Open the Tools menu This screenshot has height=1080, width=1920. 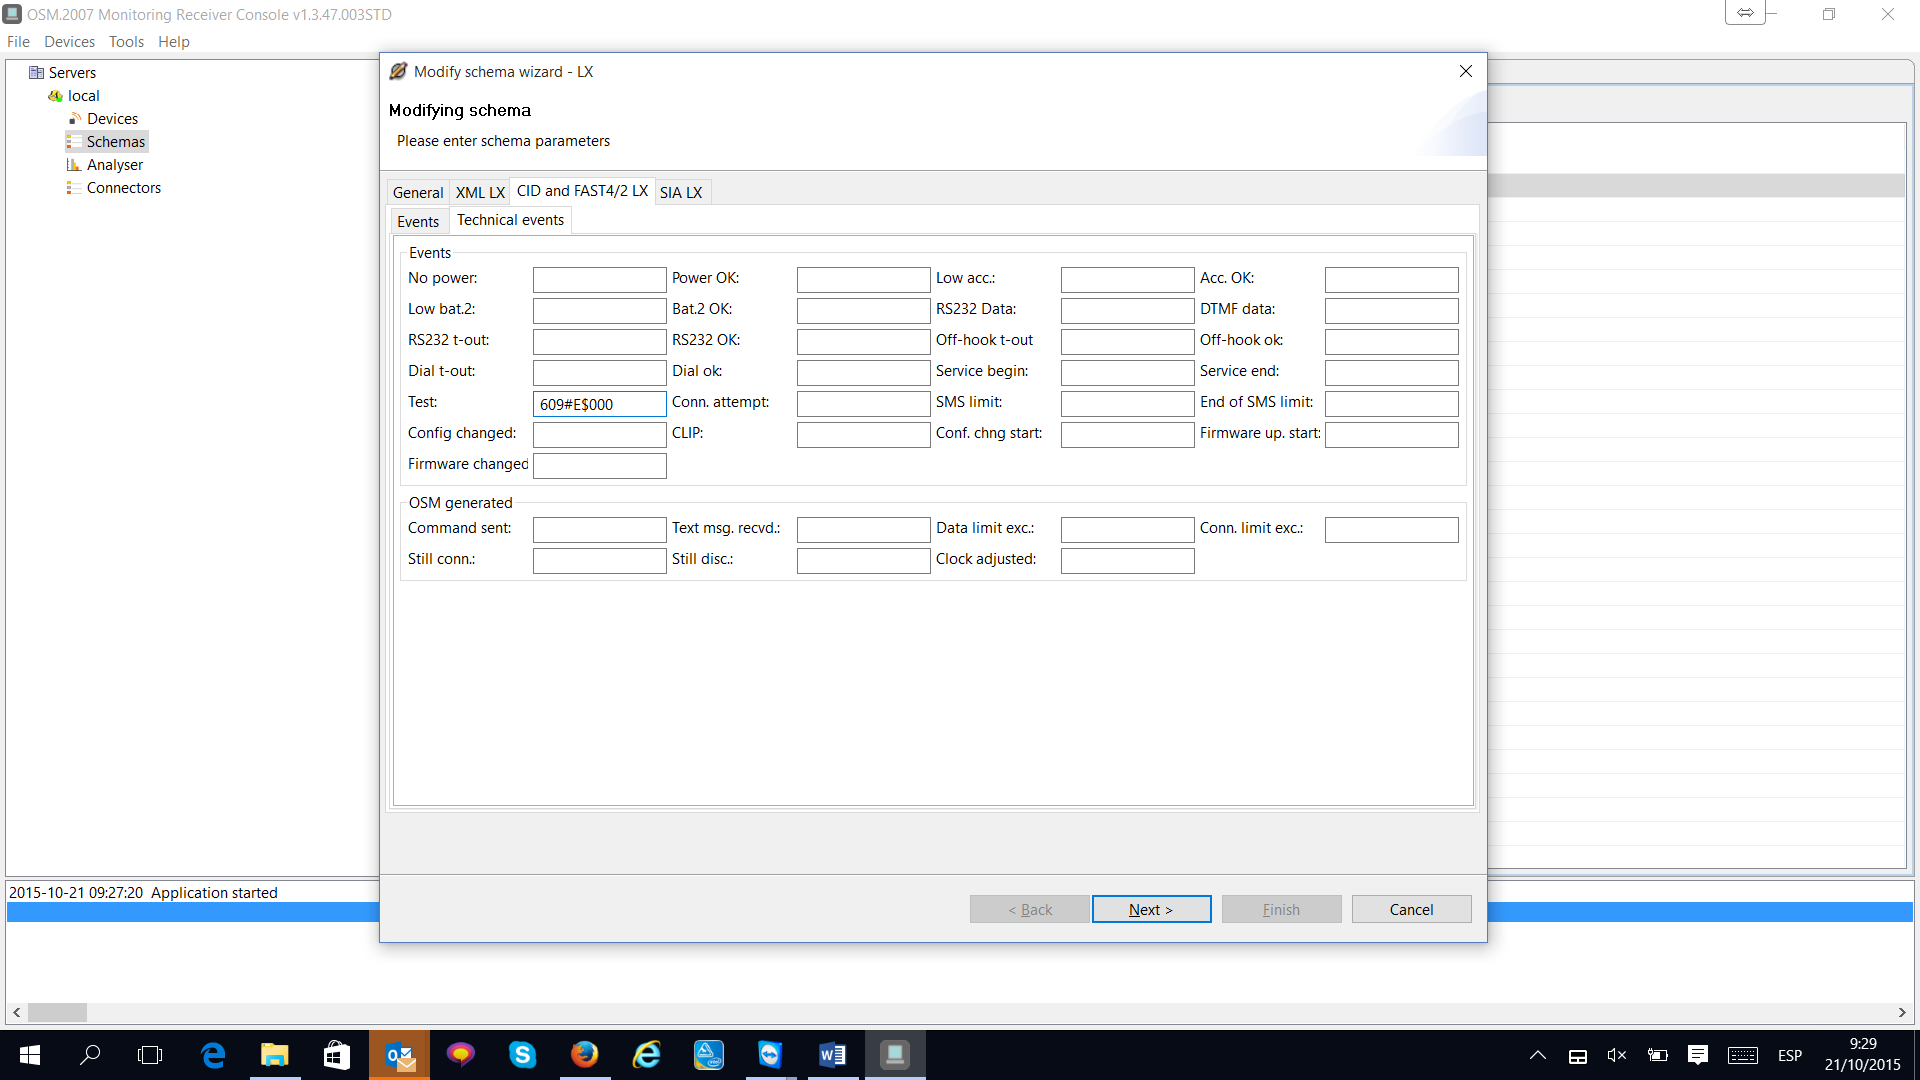click(x=126, y=42)
